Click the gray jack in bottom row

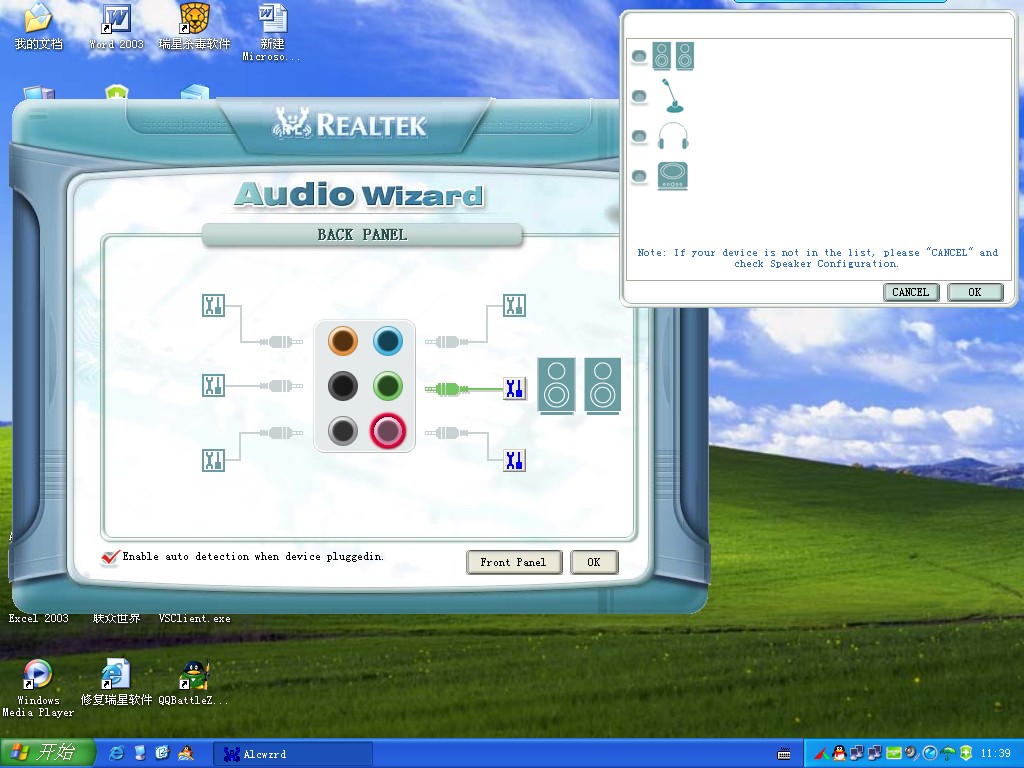(343, 431)
